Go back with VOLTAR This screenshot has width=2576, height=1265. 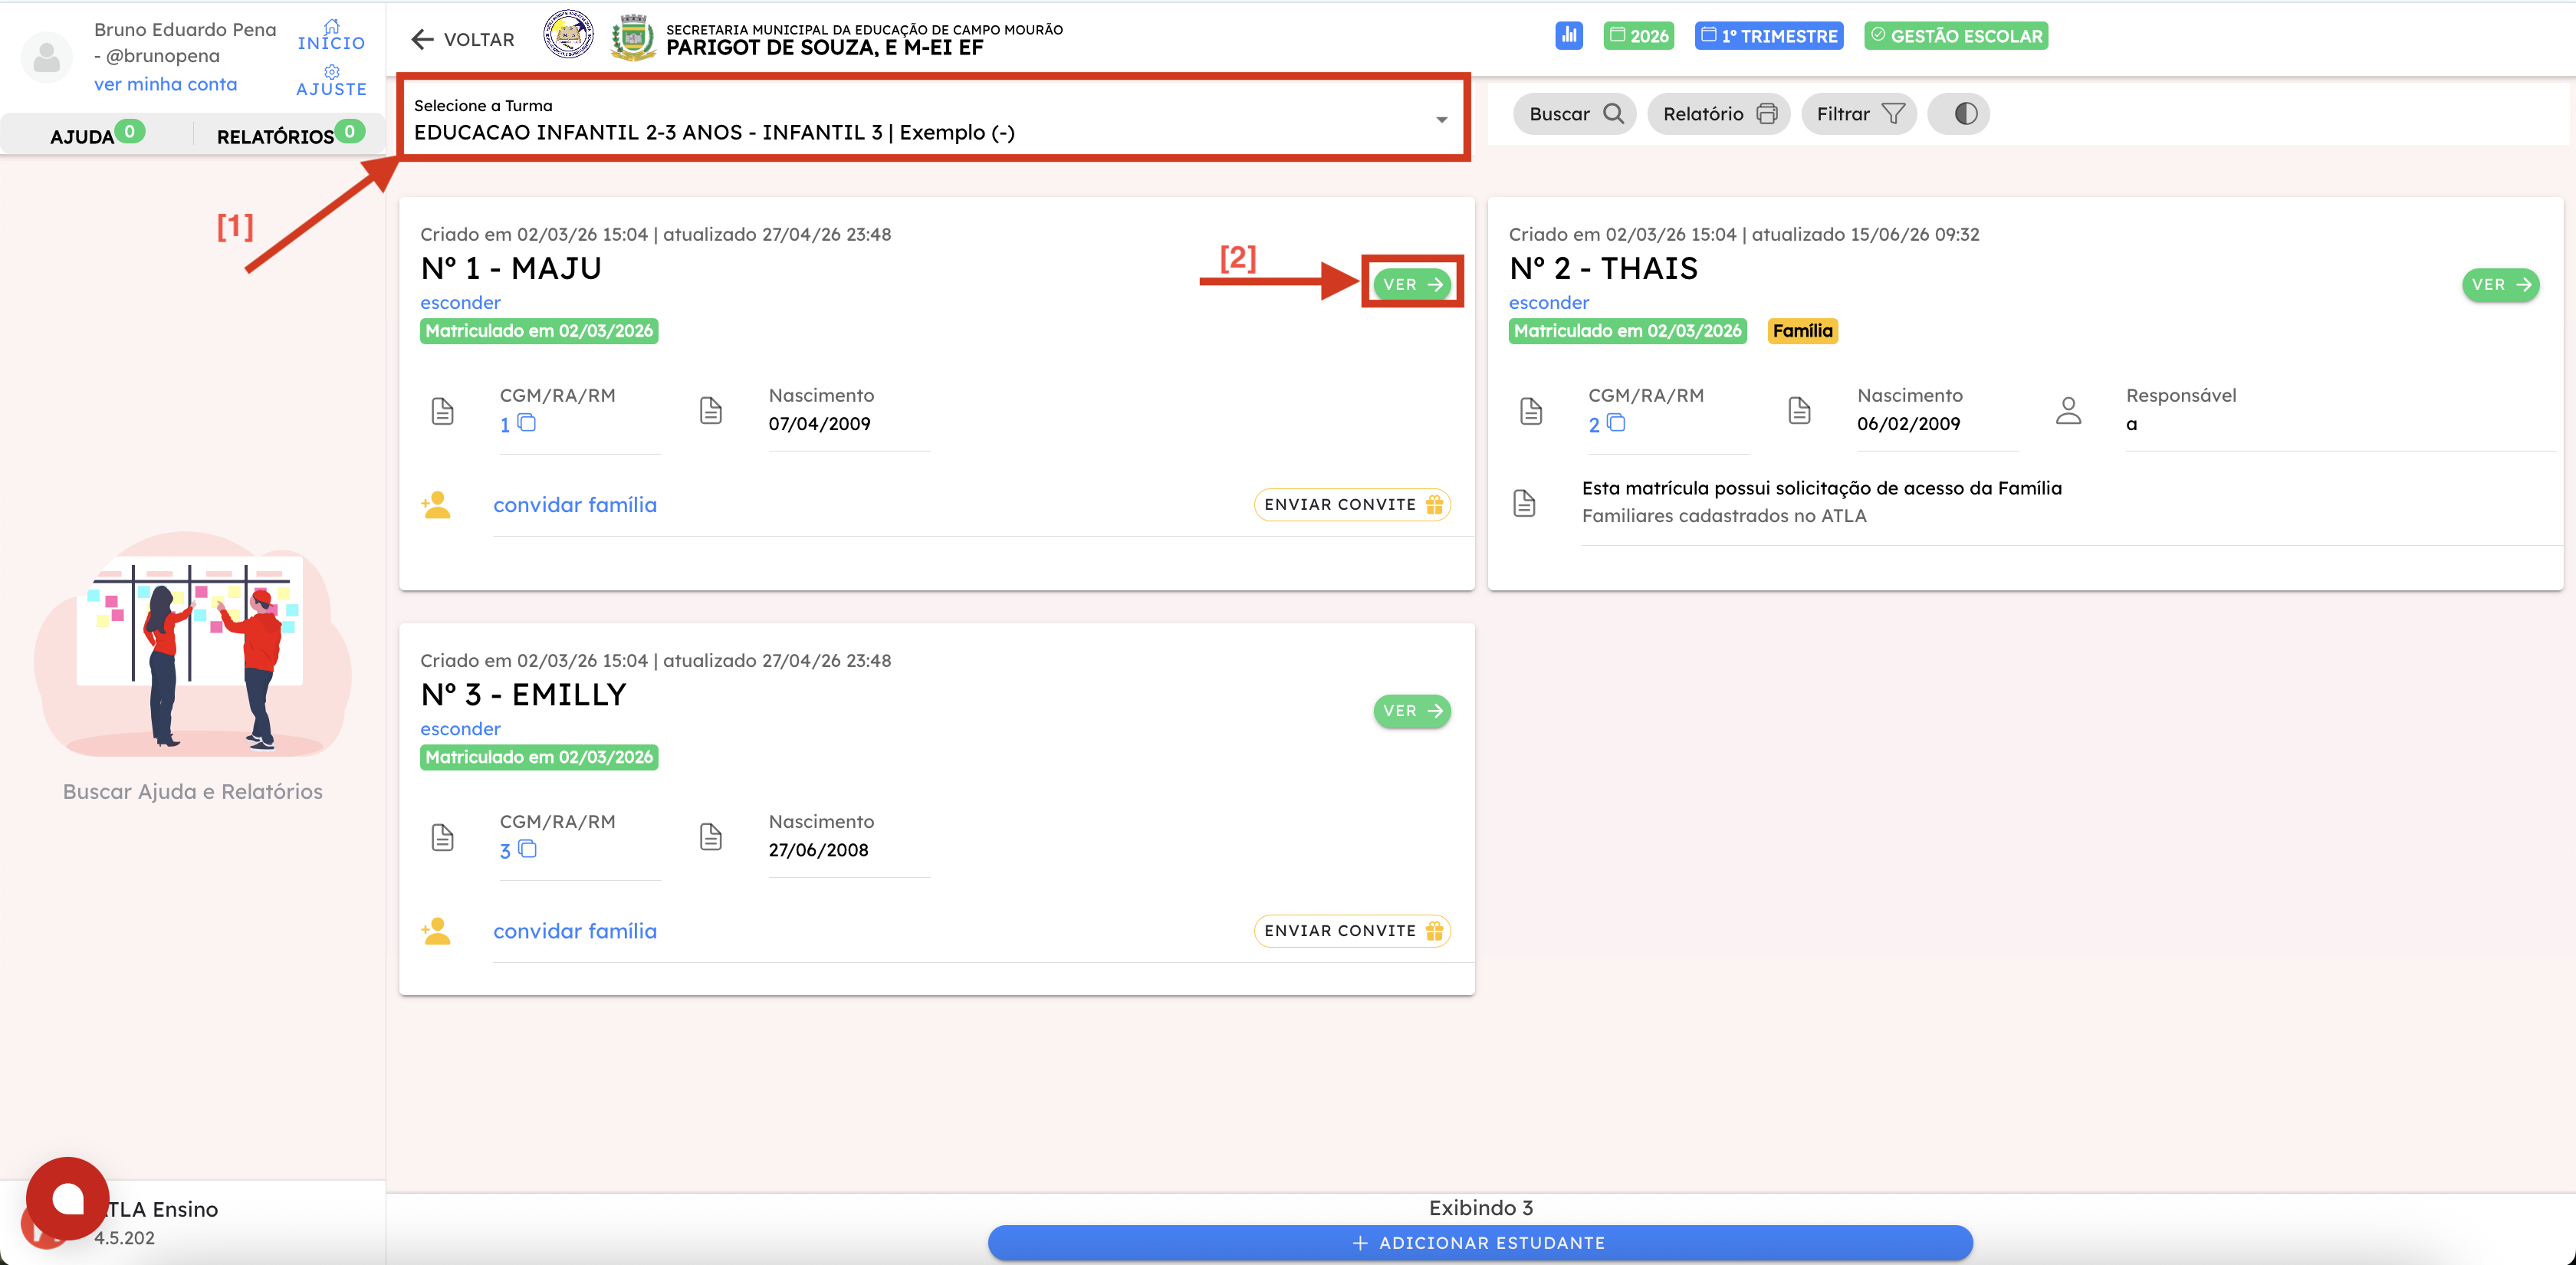click(x=463, y=39)
